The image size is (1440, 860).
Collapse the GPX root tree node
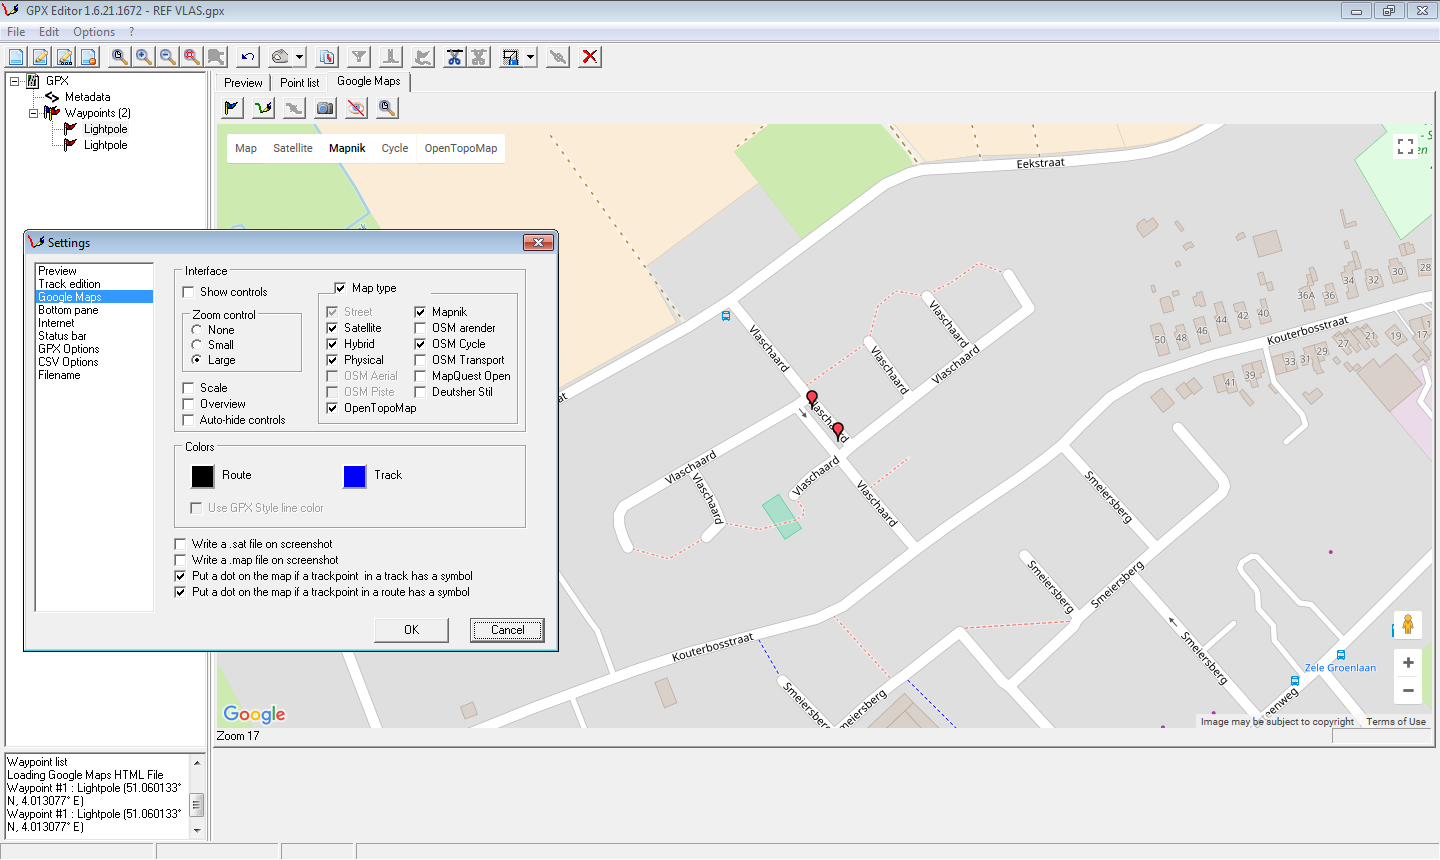click(x=14, y=81)
